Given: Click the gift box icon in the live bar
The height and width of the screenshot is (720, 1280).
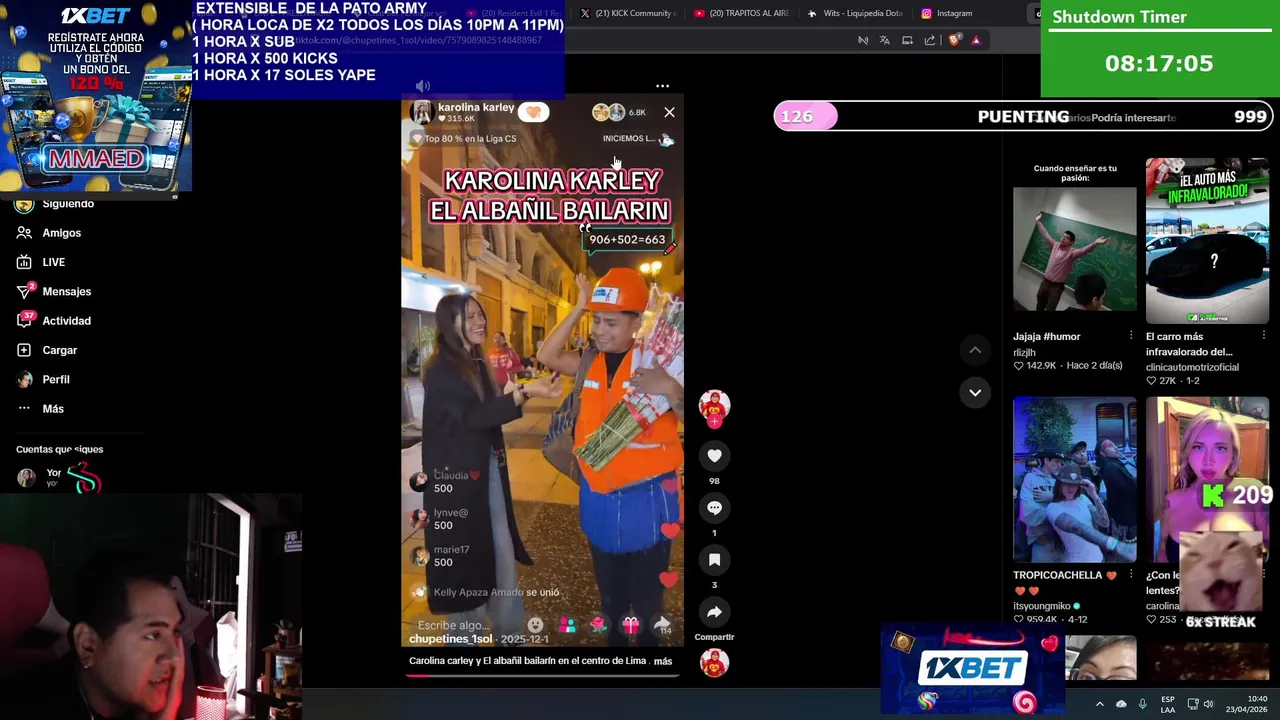Looking at the screenshot, I should (x=630, y=625).
